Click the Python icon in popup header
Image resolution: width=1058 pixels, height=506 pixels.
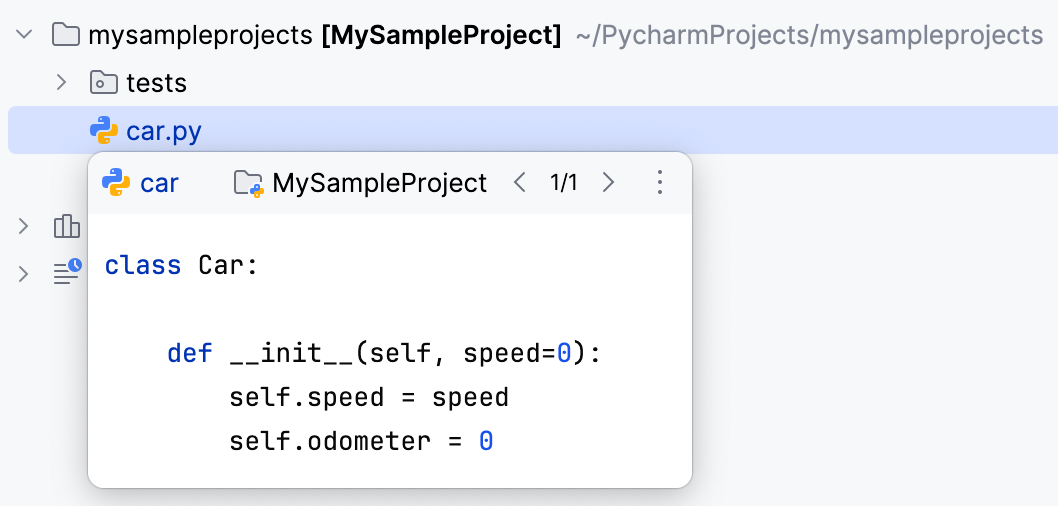[117, 183]
